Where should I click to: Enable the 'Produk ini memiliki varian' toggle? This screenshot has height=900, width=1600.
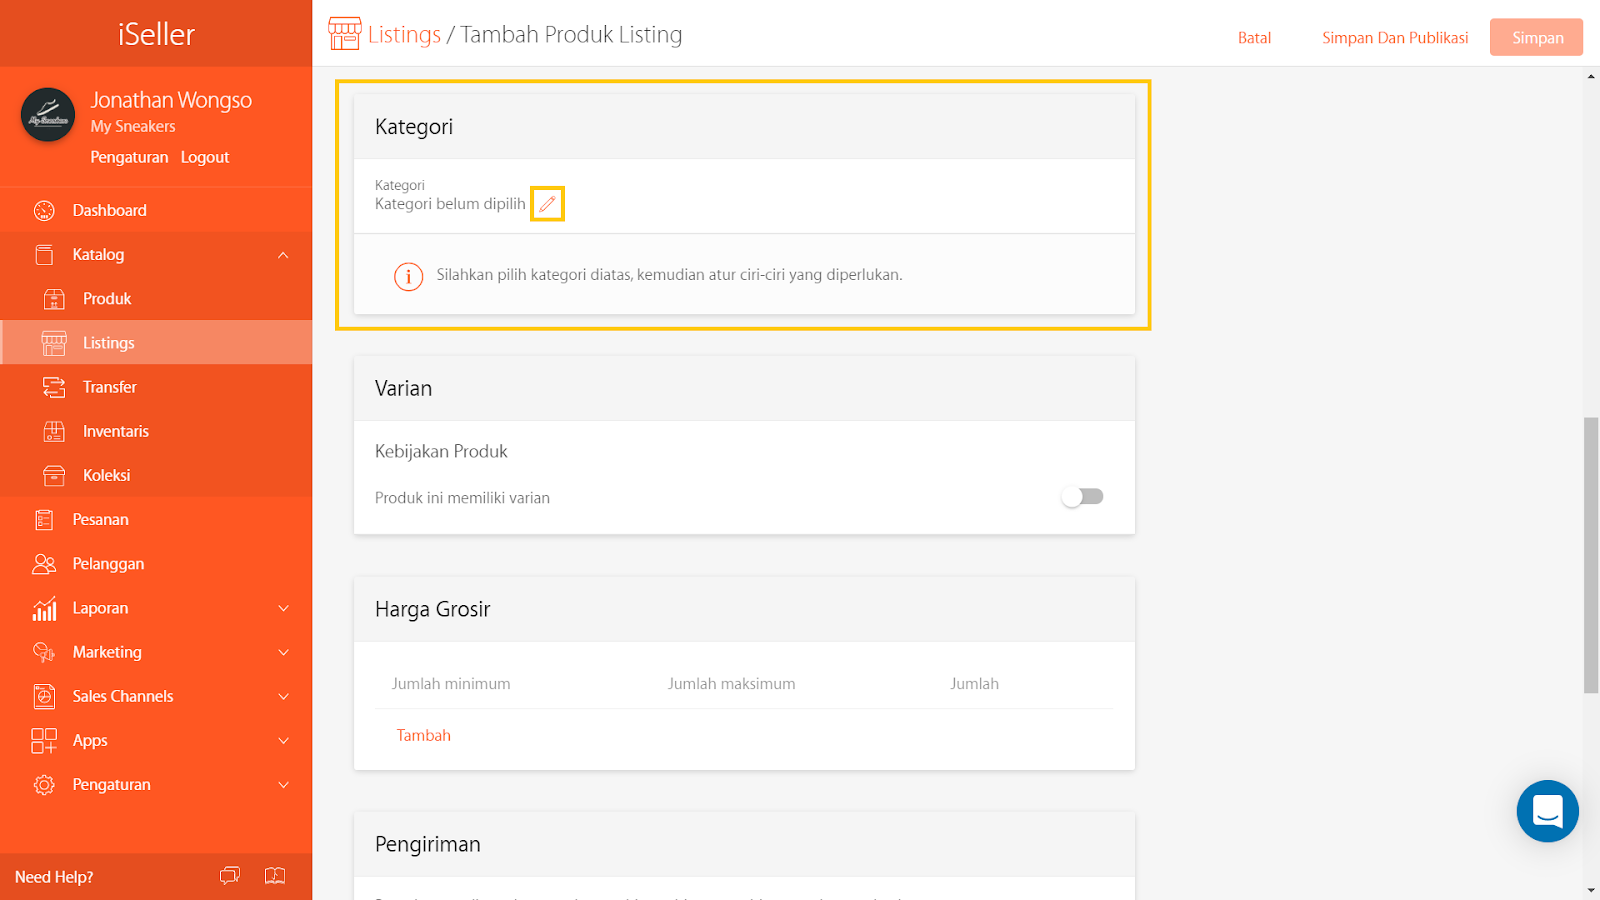(x=1082, y=496)
